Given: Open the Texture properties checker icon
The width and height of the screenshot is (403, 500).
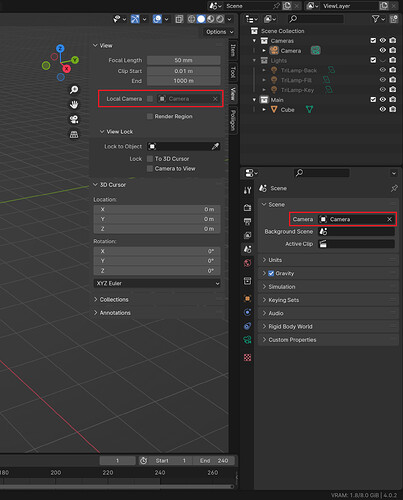Looking at the screenshot, I should tap(247, 358).
